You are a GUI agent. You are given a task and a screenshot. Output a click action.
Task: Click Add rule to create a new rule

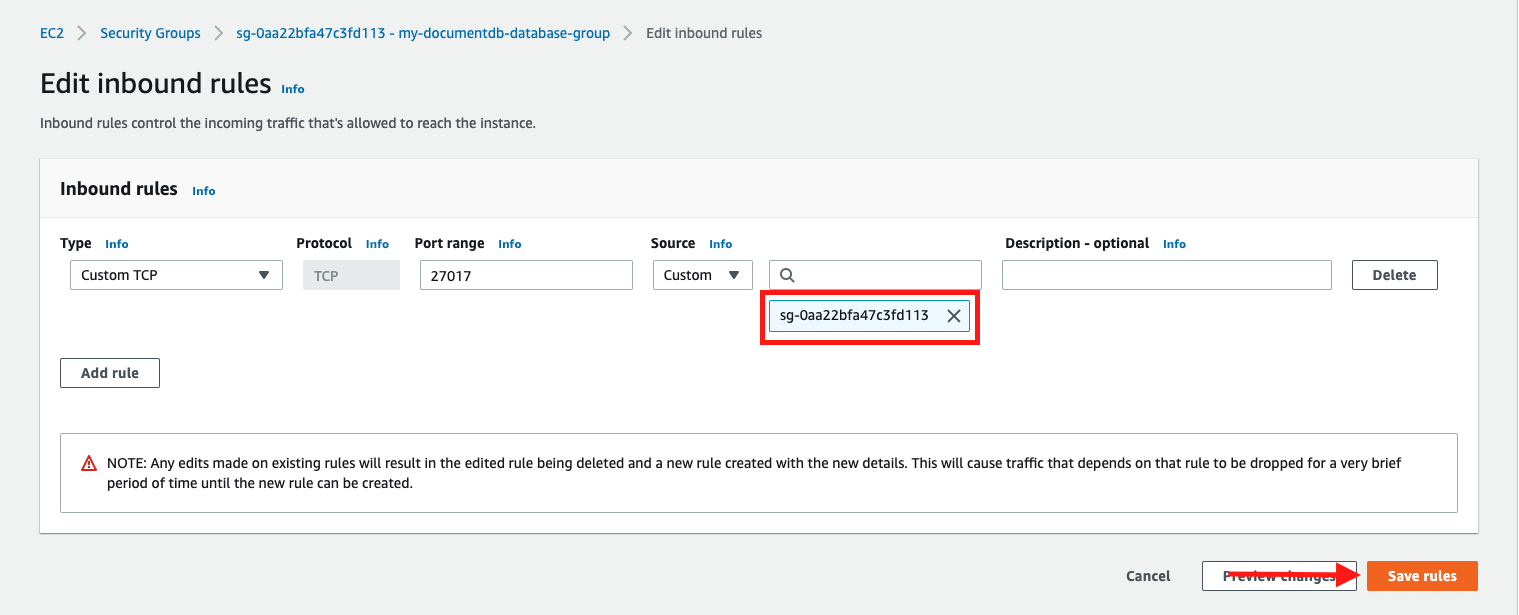pos(109,372)
